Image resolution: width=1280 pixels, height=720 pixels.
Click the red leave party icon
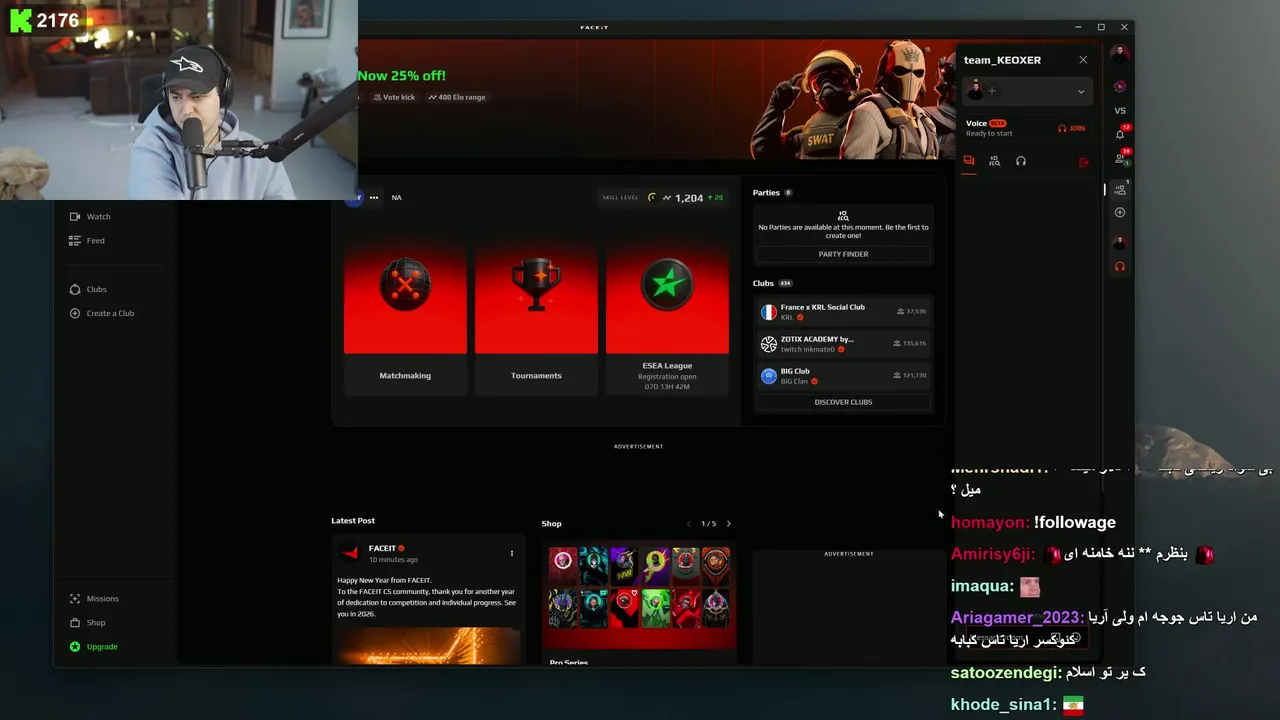click(x=1083, y=161)
